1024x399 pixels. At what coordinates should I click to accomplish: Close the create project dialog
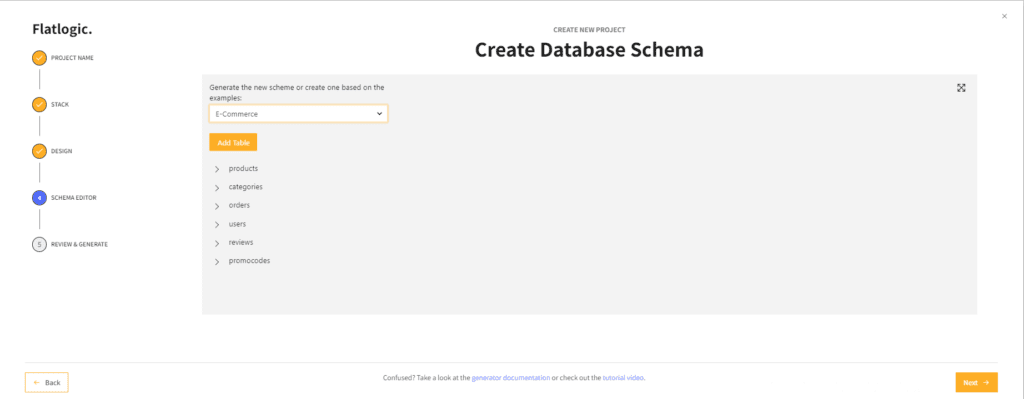[1004, 16]
